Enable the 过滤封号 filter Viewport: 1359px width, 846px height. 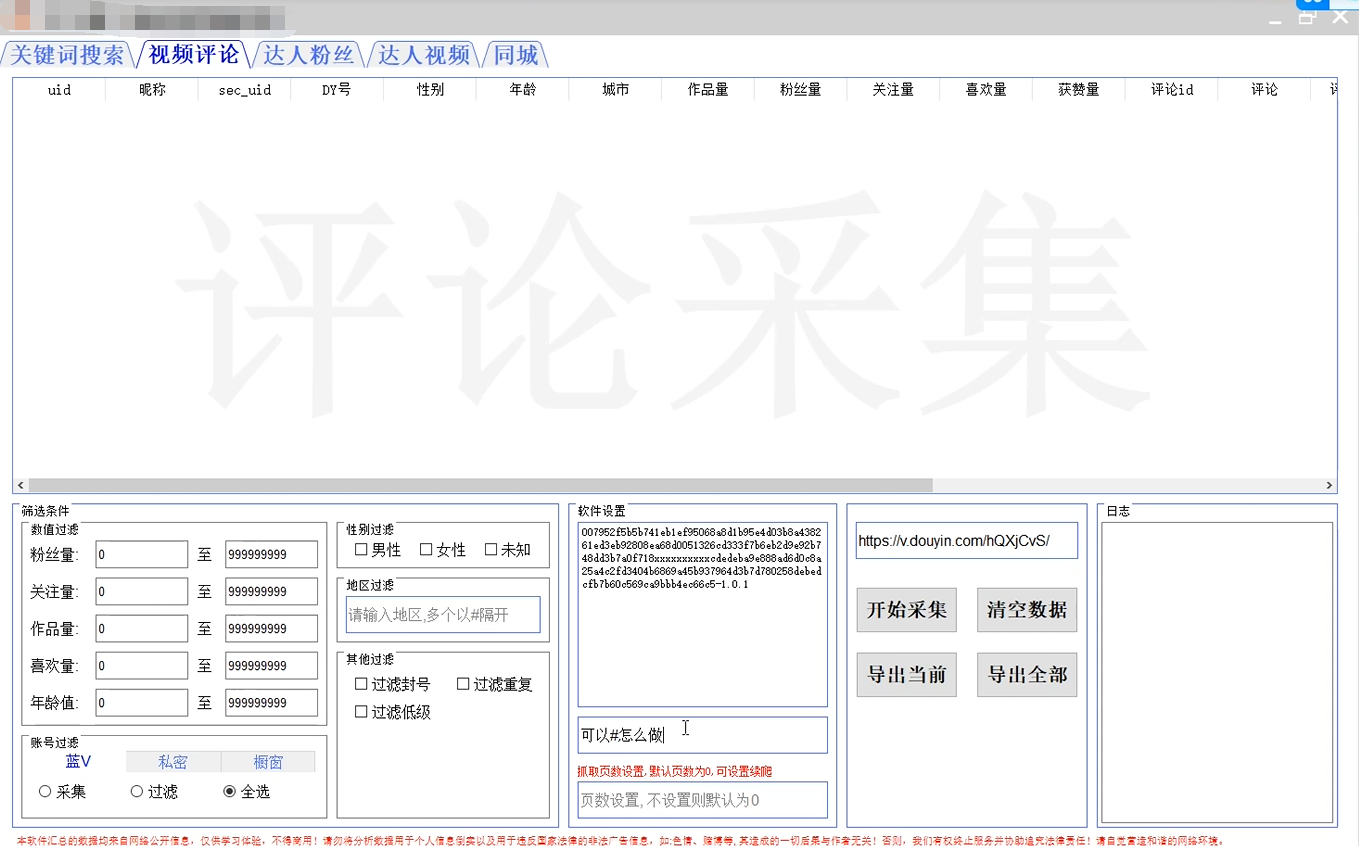(x=360, y=684)
